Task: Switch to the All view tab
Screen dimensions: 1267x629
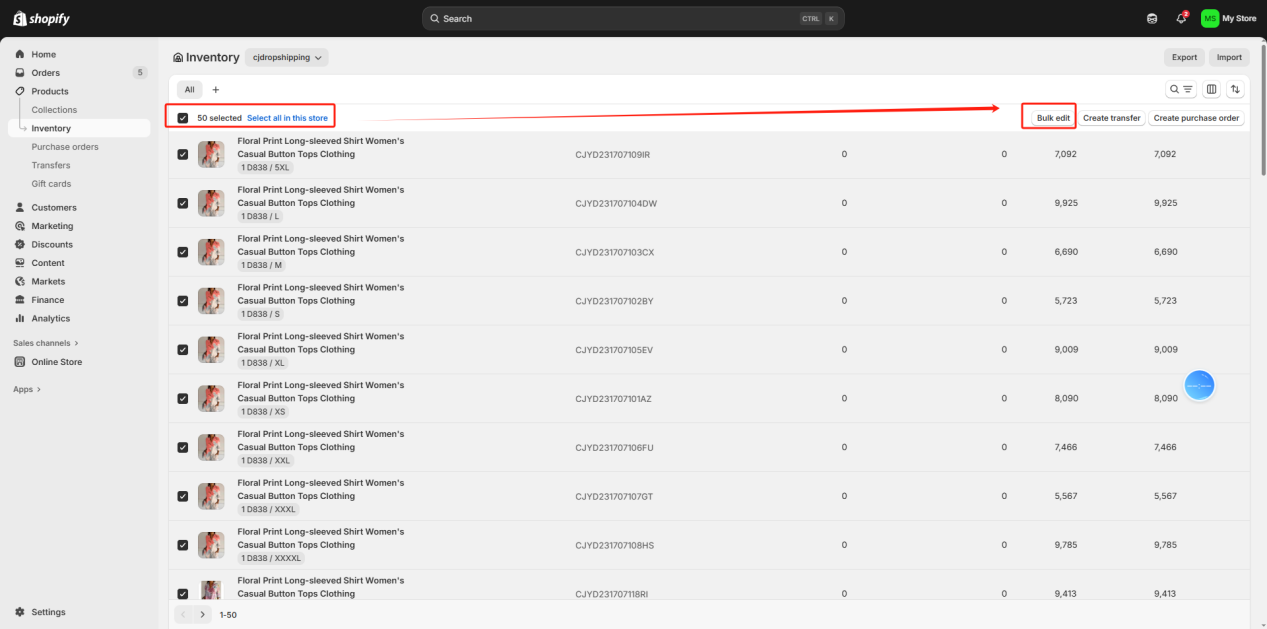Action: pyautogui.click(x=189, y=89)
